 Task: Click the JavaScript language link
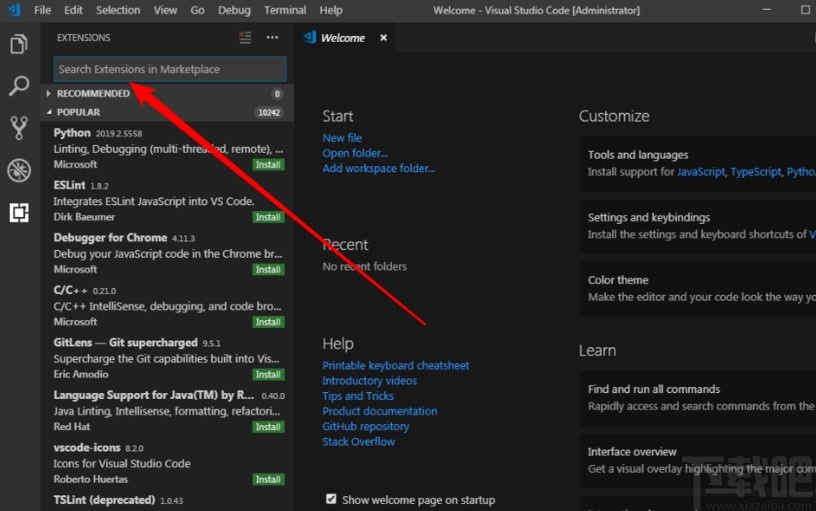tap(700, 172)
